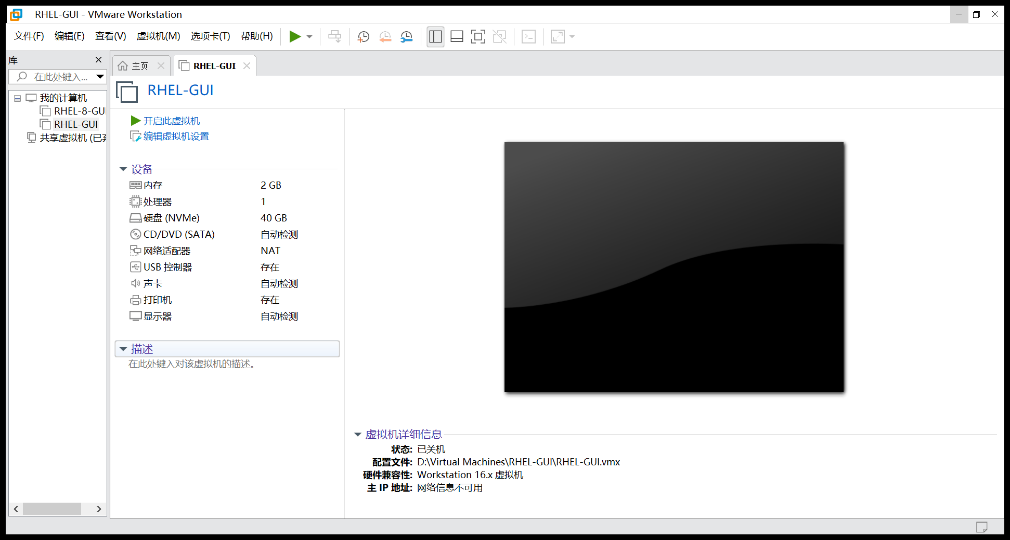This screenshot has height=540, width=1010.
Task: Open the 编辑(E) menu
Action: point(70,36)
